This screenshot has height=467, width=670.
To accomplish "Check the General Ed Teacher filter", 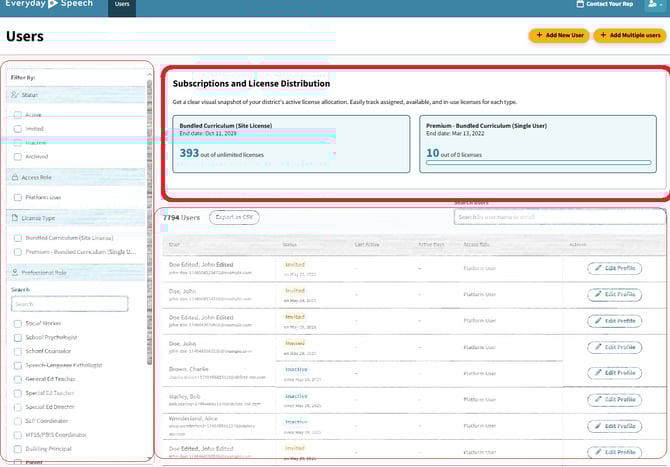I will pos(18,379).
